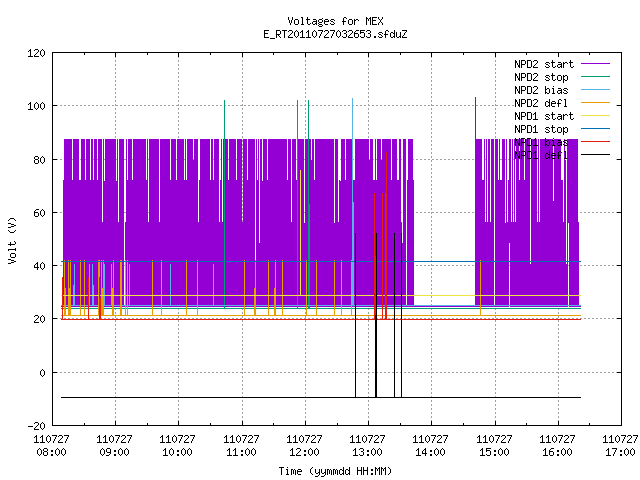Click the yellow NPD1 start legend line

point(596,116)
